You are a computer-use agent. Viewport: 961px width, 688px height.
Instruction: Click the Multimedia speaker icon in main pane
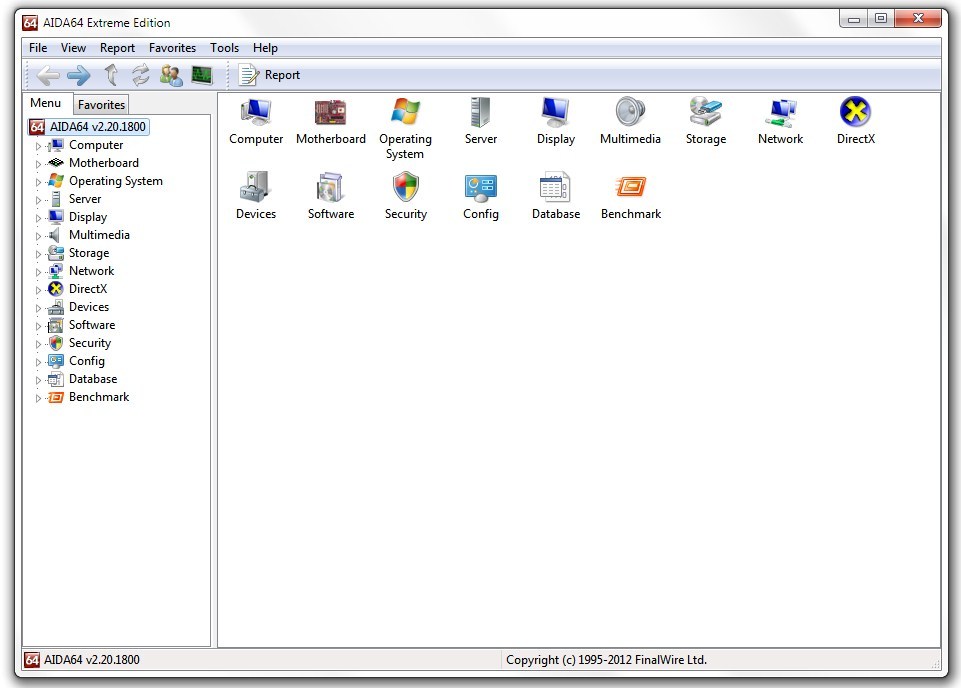point(630,112)
